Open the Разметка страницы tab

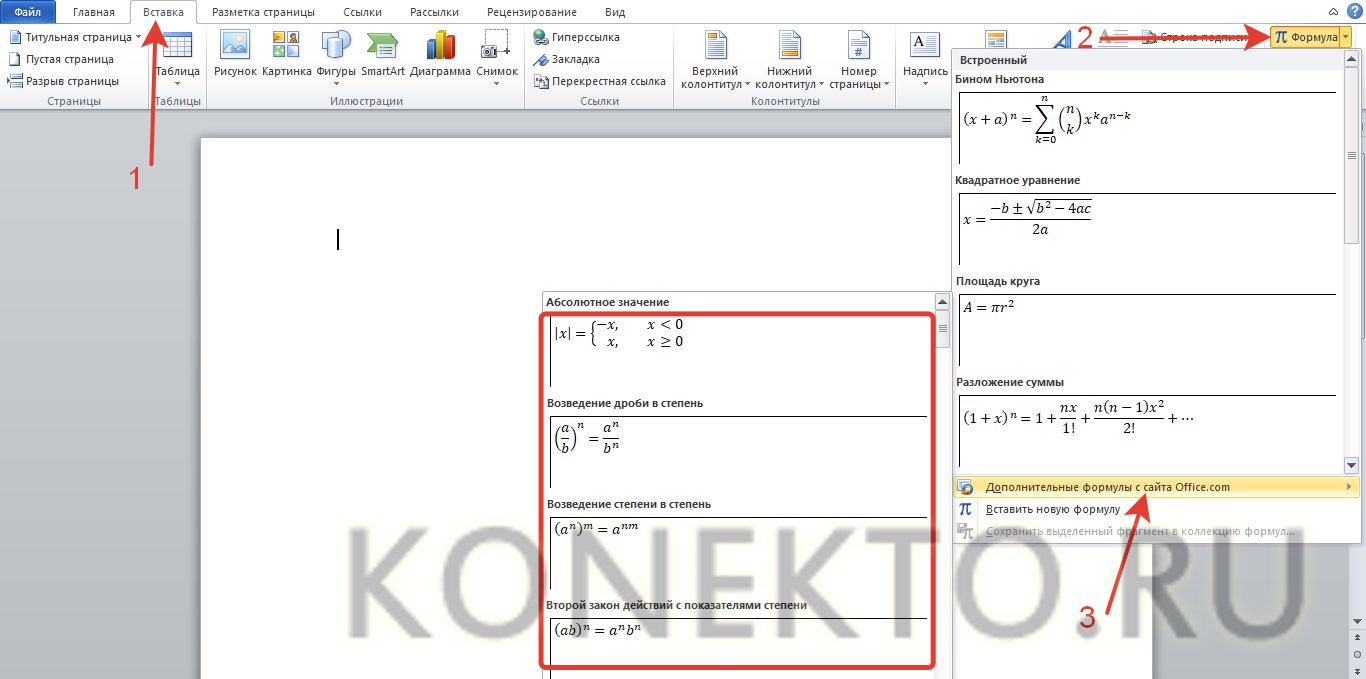coord(263,12)
